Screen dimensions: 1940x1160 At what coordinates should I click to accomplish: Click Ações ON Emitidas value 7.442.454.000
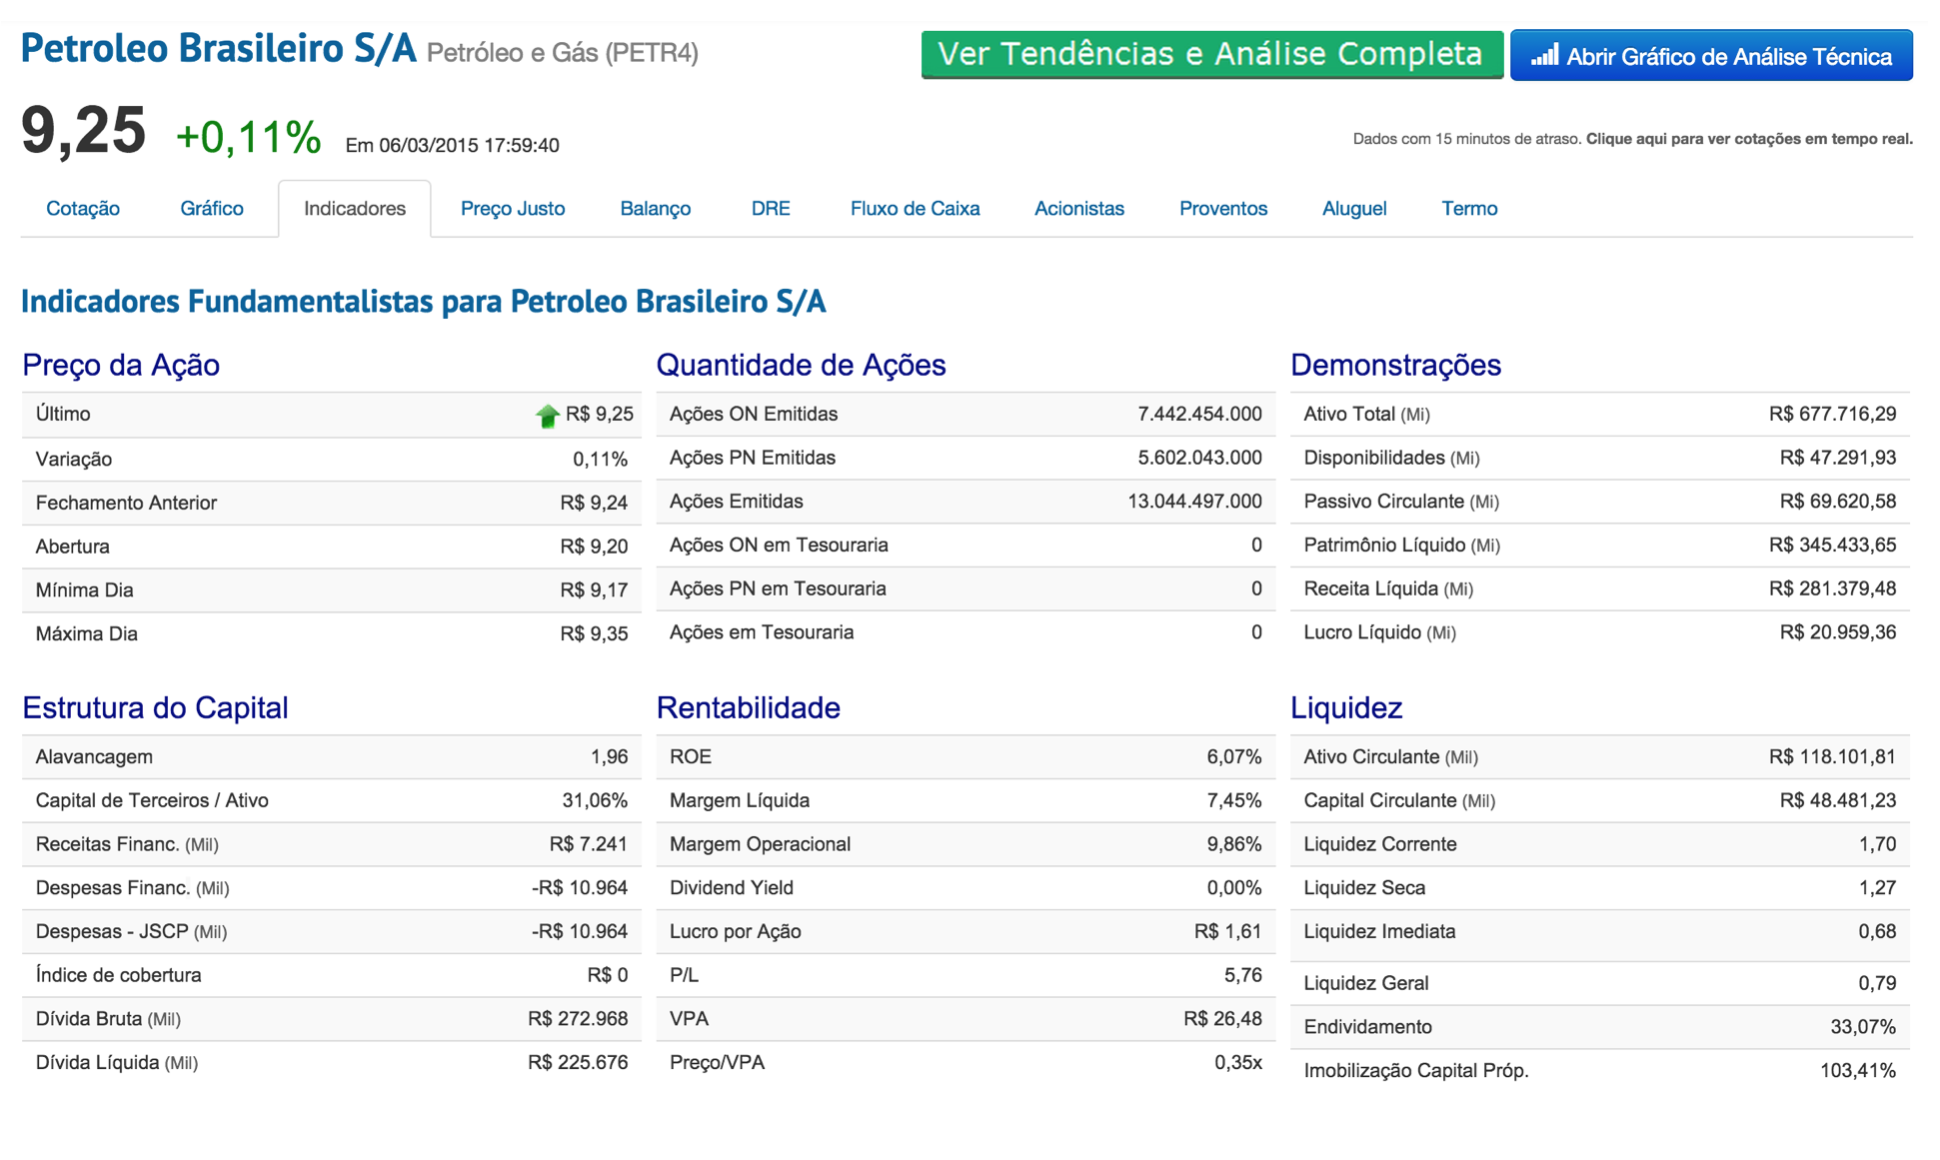pos(1200,414)
